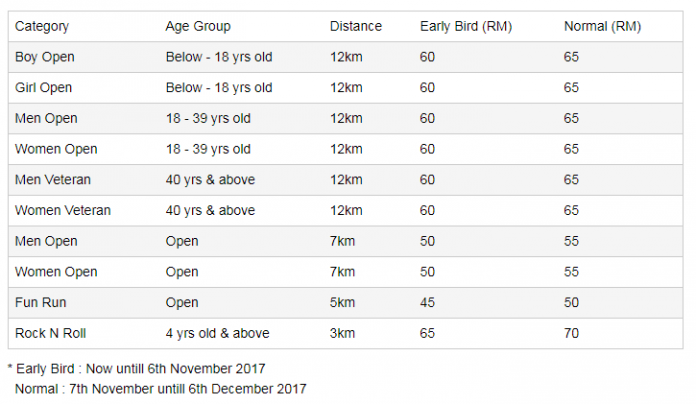Select the Age Group column header
Viewport: 696px width, 404px height.
click(198, 27)
